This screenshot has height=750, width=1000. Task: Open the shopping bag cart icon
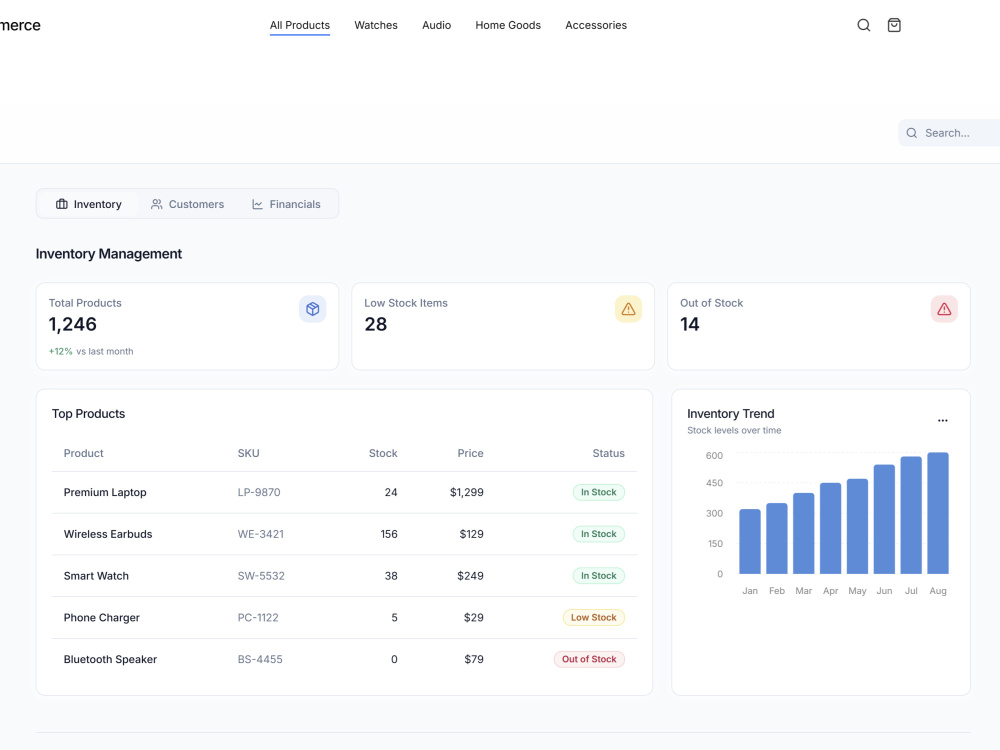pos(894,25)
